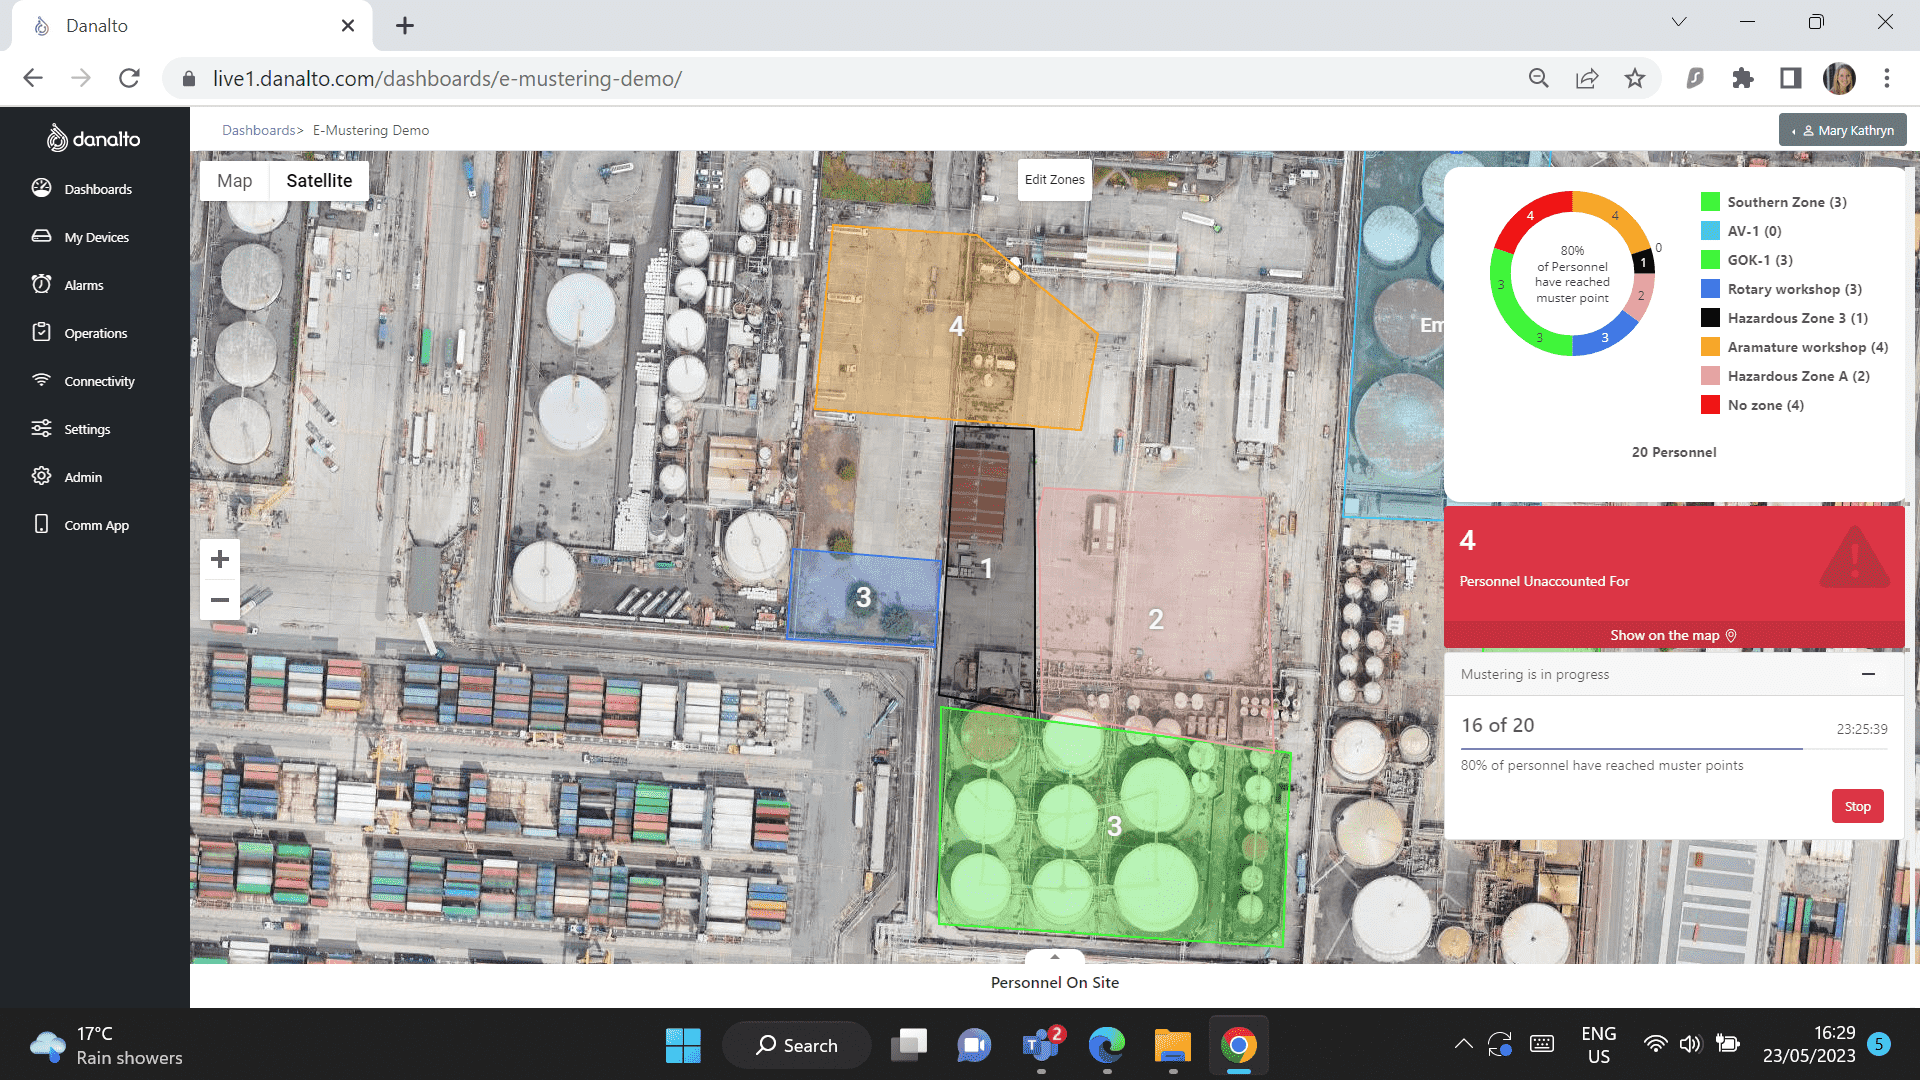Click the pink zone 2 on map
Screen dimensions: 1920x1080
pyautogui.click(x=1155, y=619)
